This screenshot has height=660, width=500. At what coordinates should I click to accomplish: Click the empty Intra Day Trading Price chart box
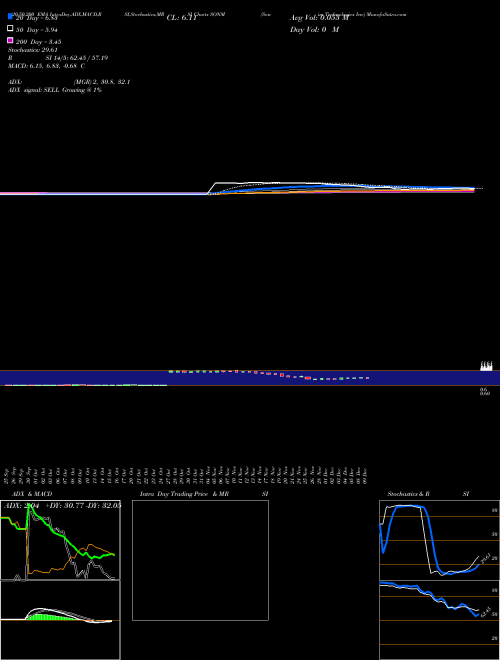coord(200,560)
